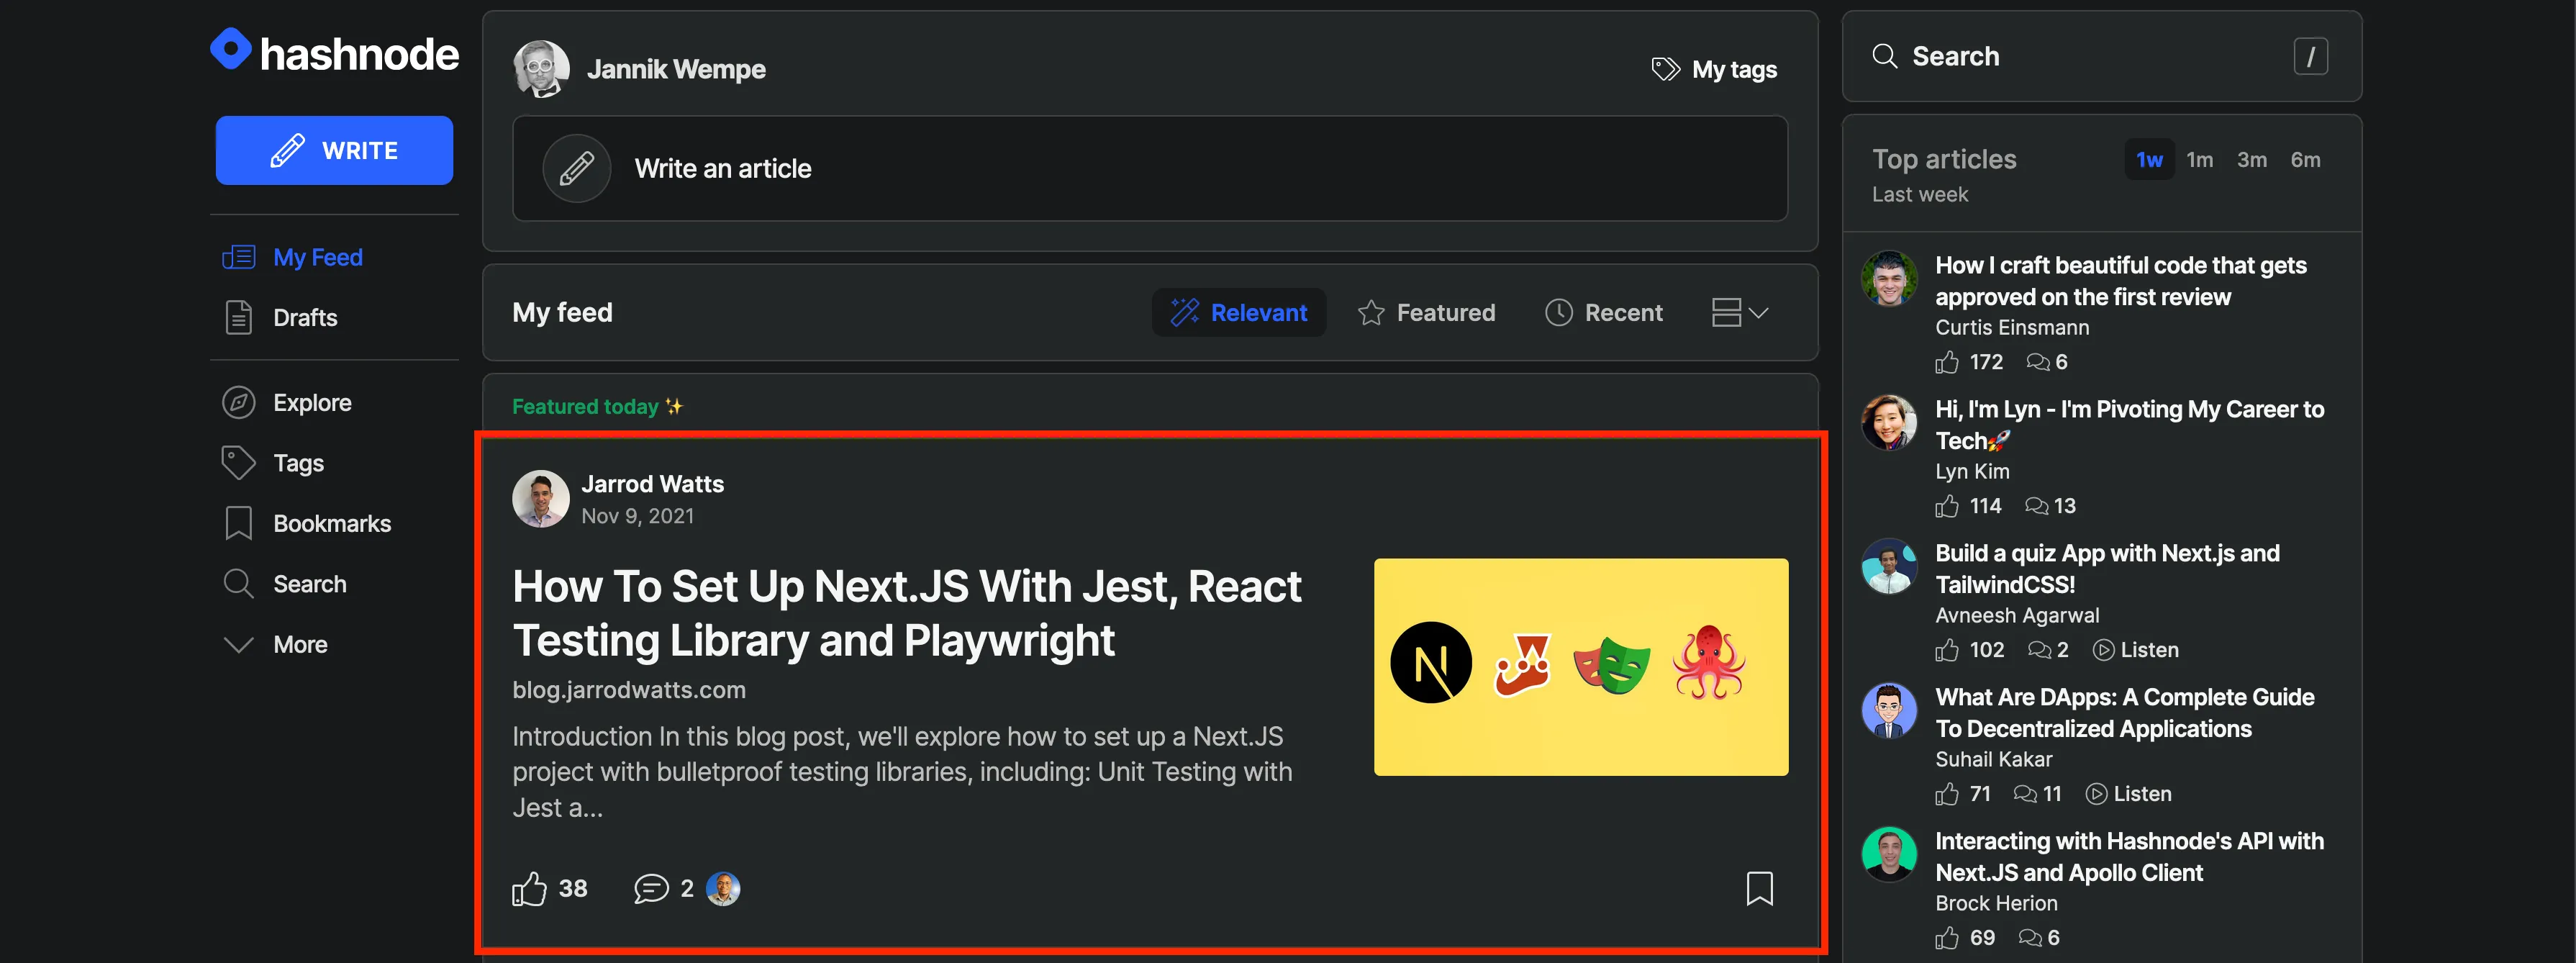
Task: Click the pencil icon in Write an article
Action: point(576,168)
